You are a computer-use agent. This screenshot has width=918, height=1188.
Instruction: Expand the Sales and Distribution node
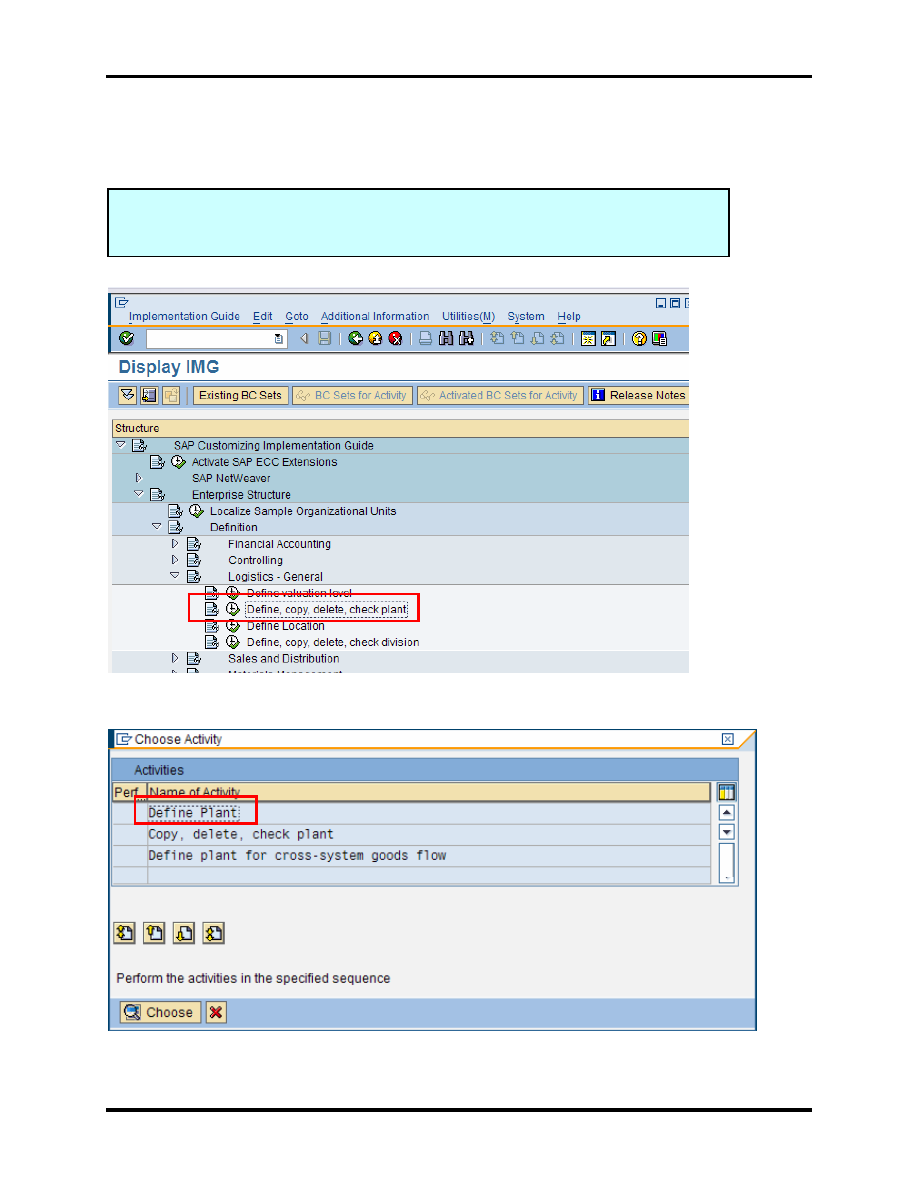(x=175, y=658)
